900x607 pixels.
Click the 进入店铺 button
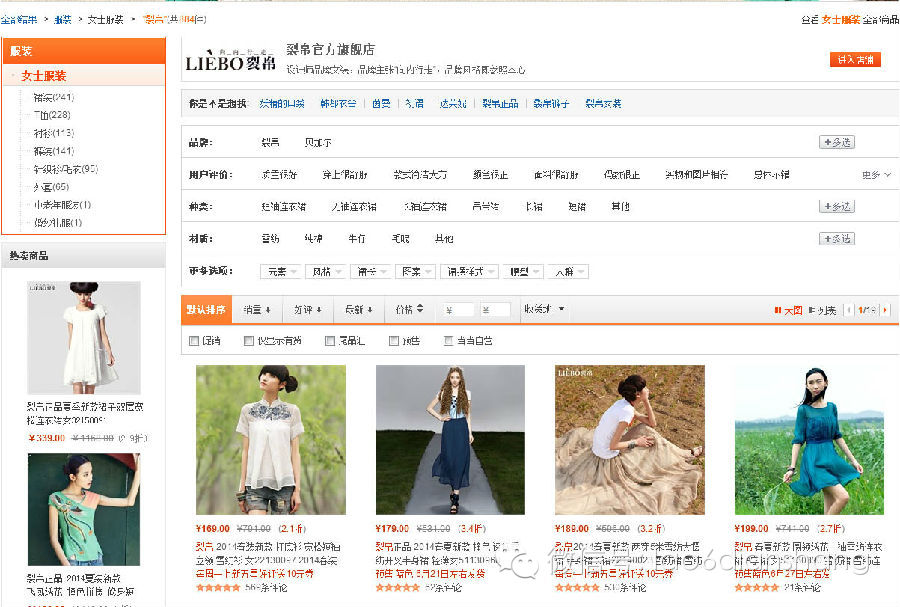tap(855, 60)
